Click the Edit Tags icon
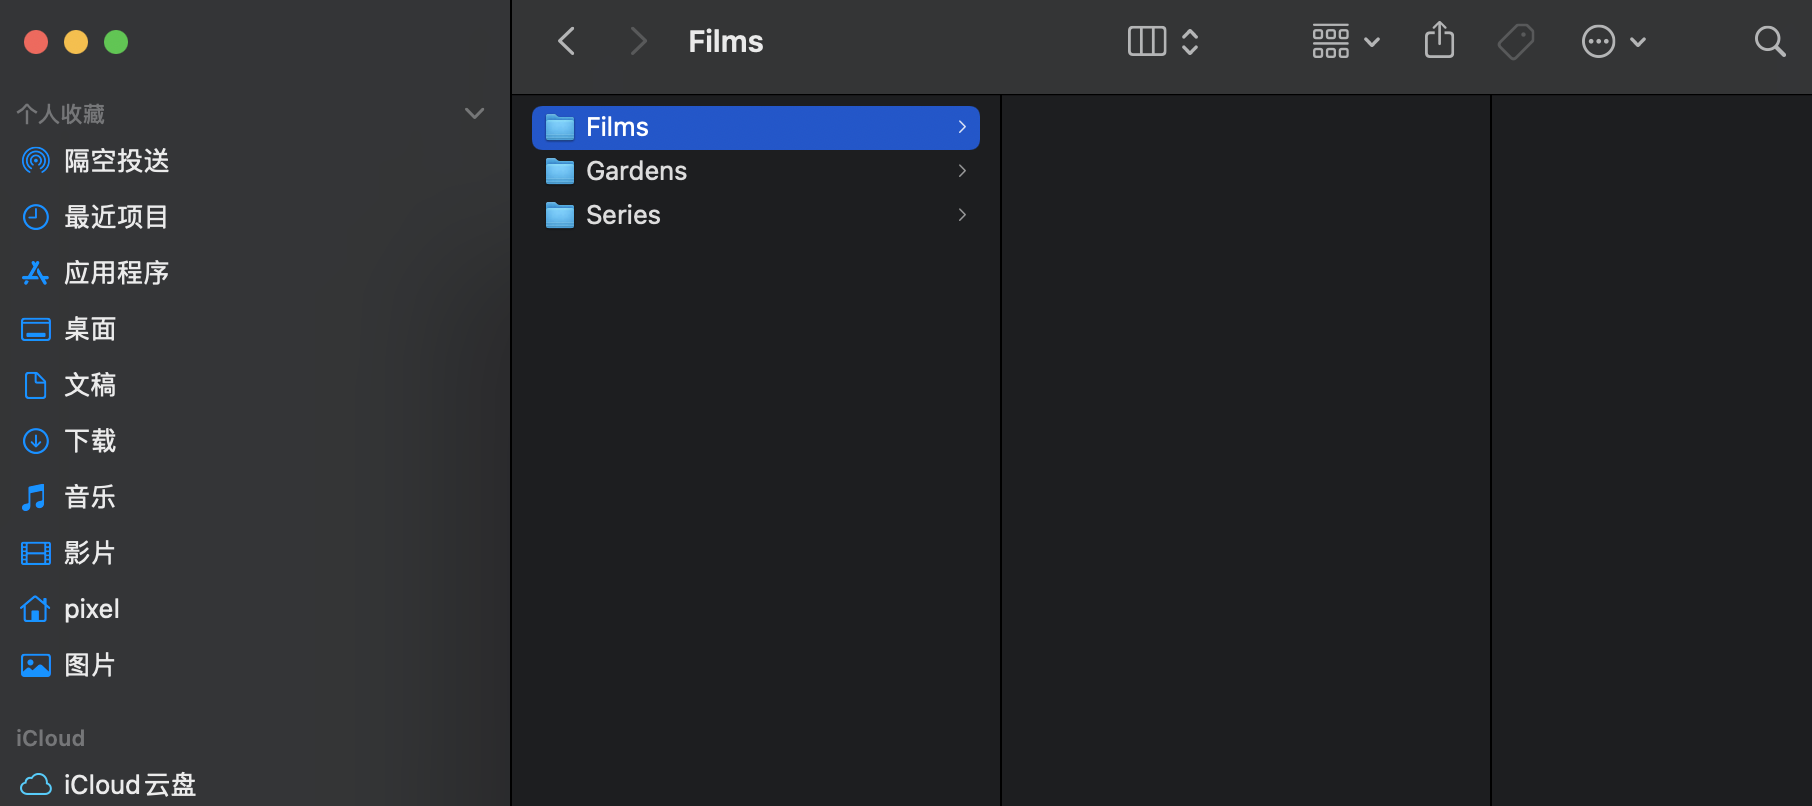1812x806 pixels. coord(1515,41)
